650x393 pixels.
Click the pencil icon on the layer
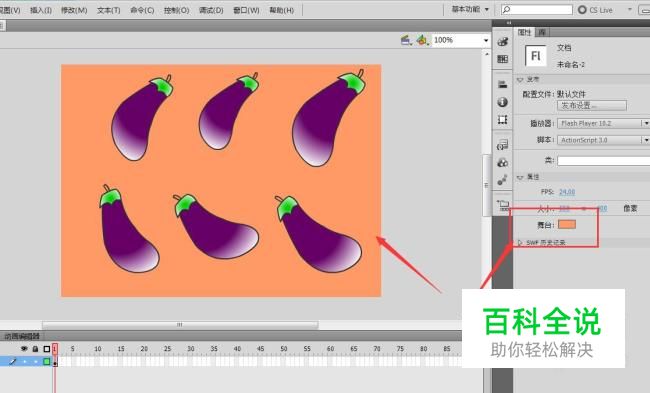[x=12, y=361]
